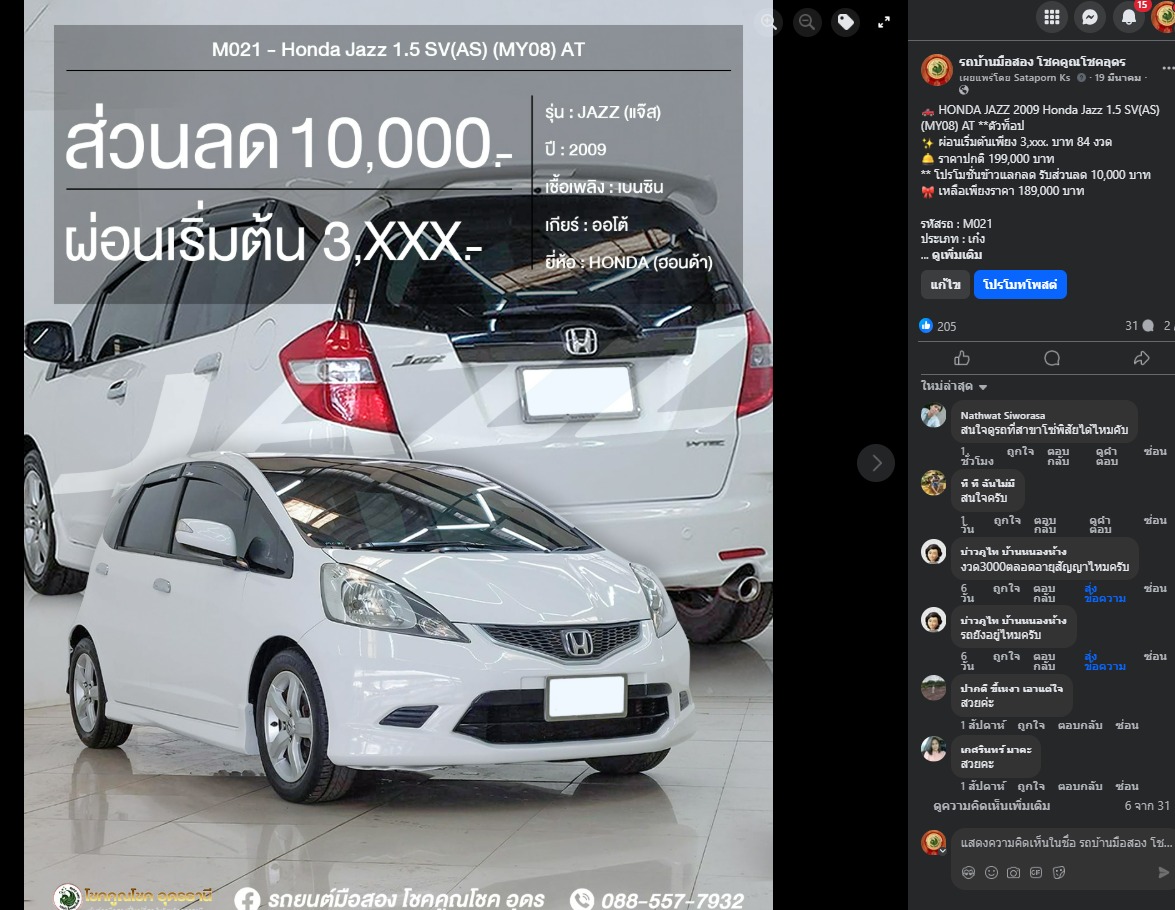Open the Facebook menu grid icon
1175x910 pixels.
click(x=1052, y=17)
